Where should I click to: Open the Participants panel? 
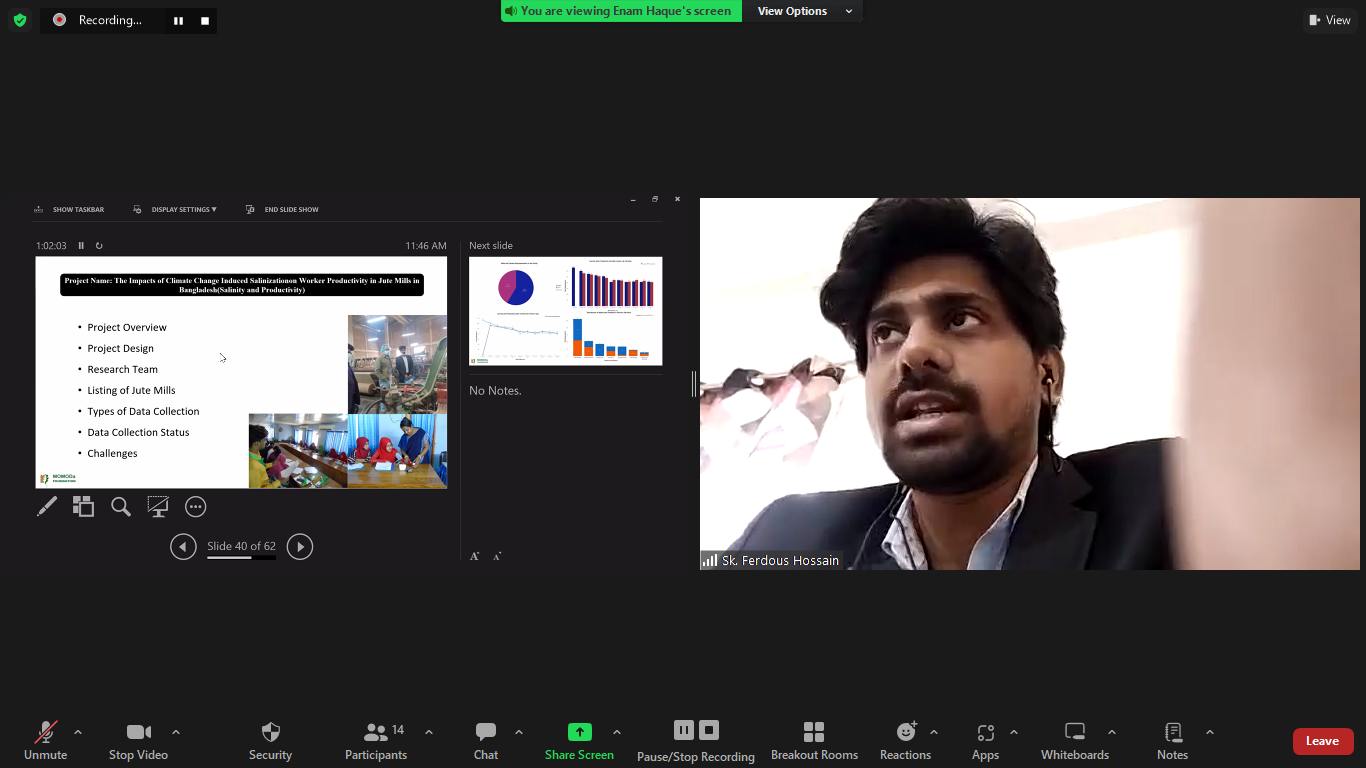coord(376,741)
